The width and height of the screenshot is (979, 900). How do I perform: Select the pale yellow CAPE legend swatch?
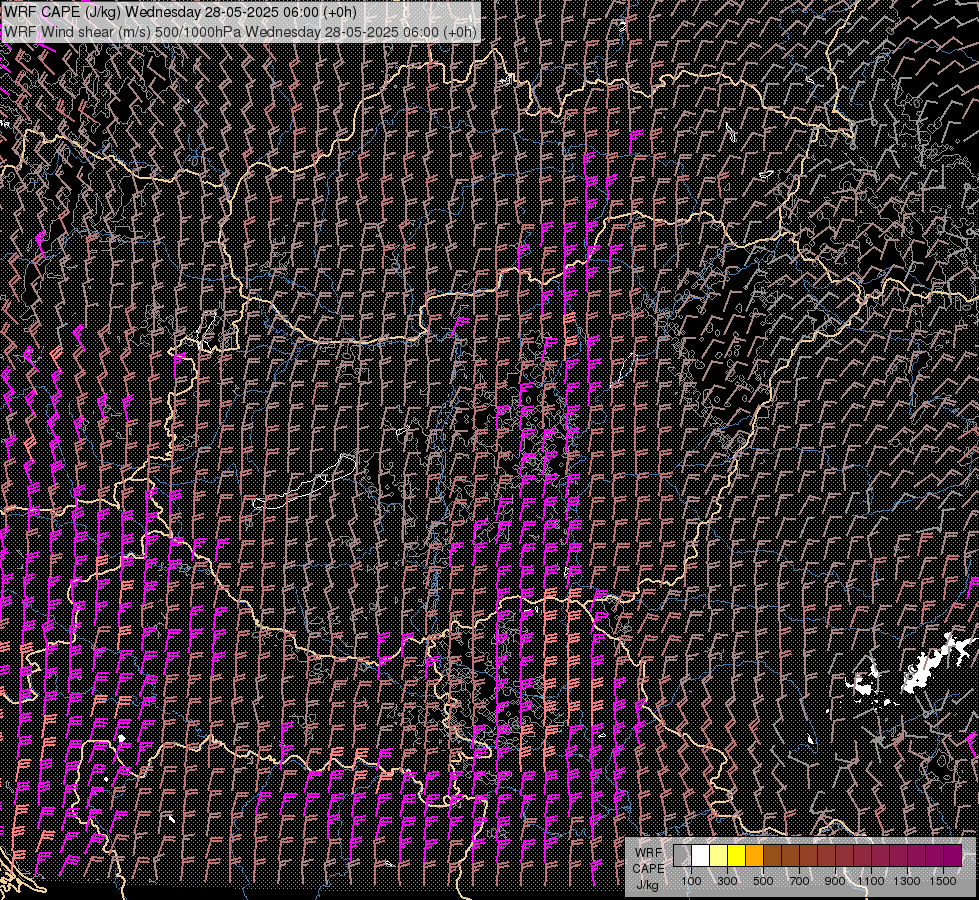tap(719, 855)
